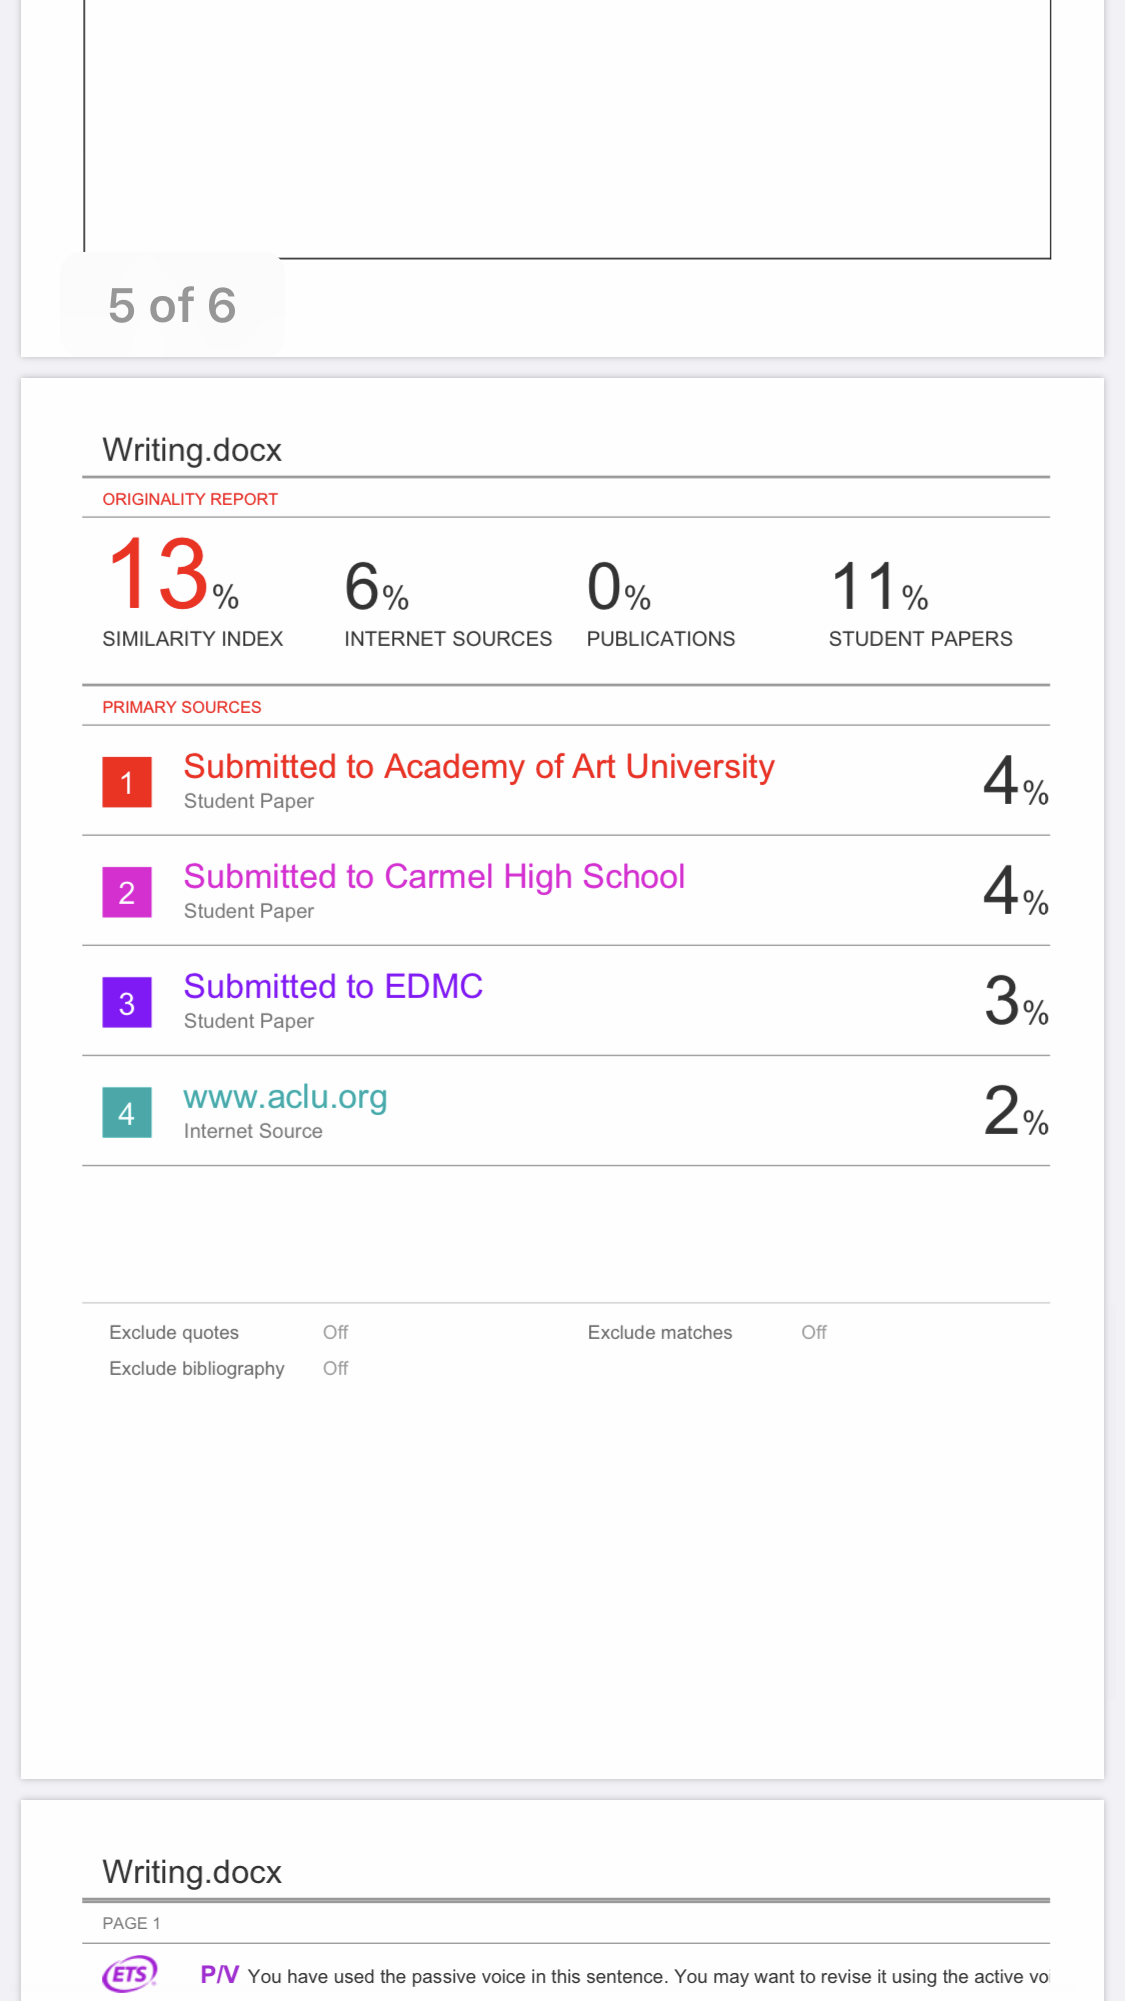Click the Exclude quotes Off setting
The image size is (1125, 2001).
click(335, 1332)
